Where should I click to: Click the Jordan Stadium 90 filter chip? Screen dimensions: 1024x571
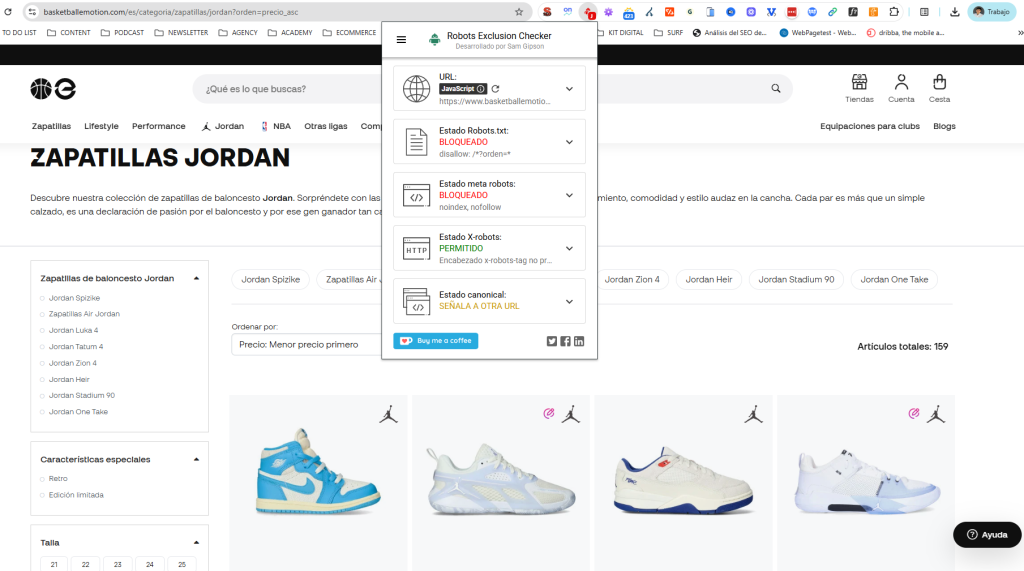(x=796, y=280)
